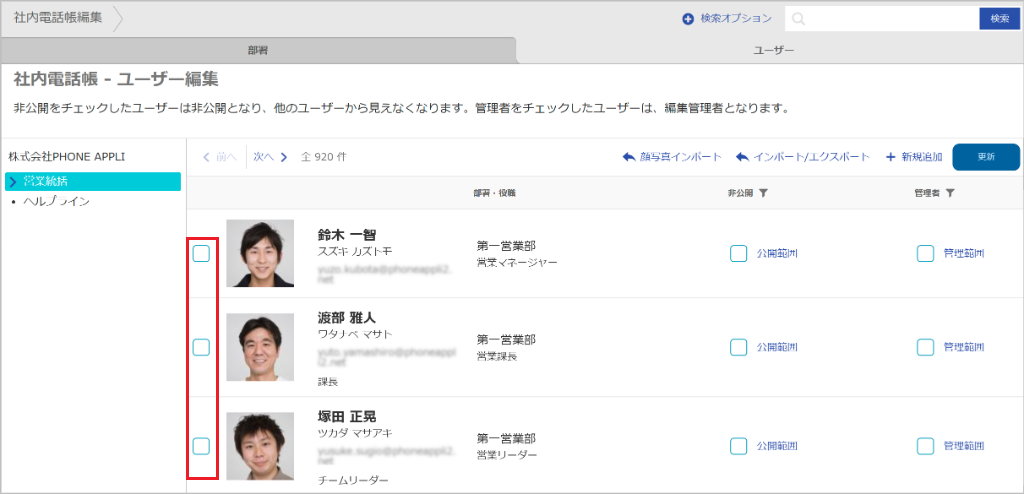Click the インポート/エクスポート arrow icon
The height and width of the screenshot is (494, 1024).
click(743, 157)
